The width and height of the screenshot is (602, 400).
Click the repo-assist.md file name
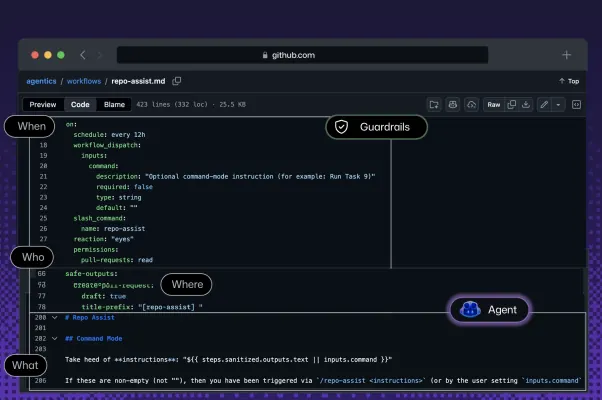[x=138, y=81]
